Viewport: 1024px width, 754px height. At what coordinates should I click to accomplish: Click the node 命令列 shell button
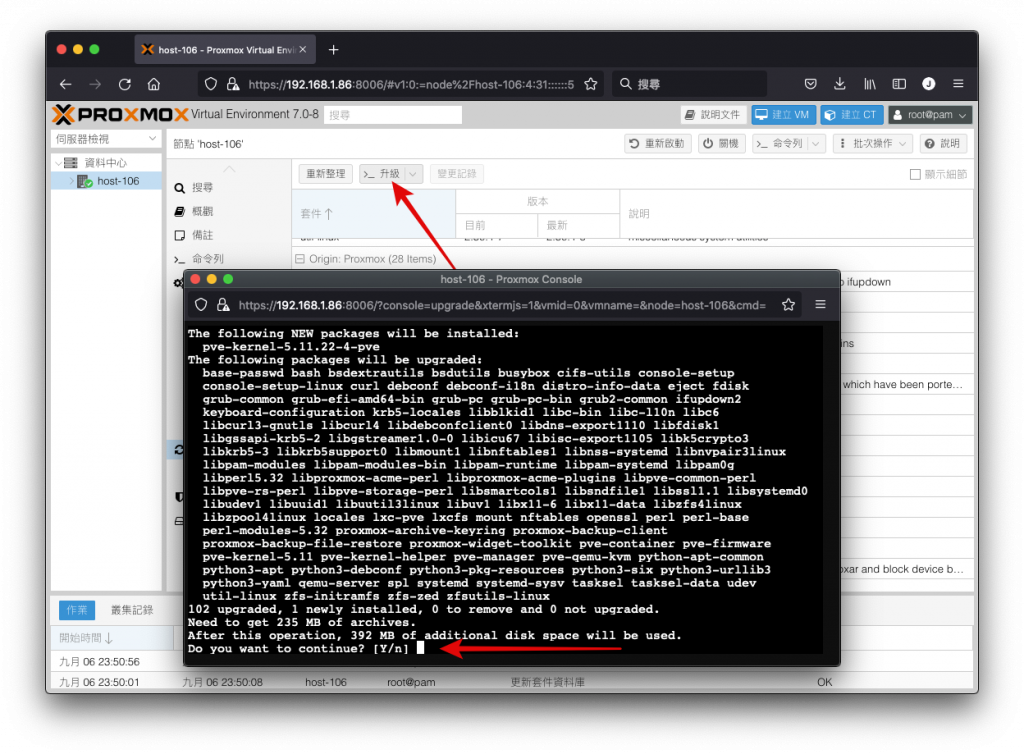pyautogui.click(x=780, y=144)
